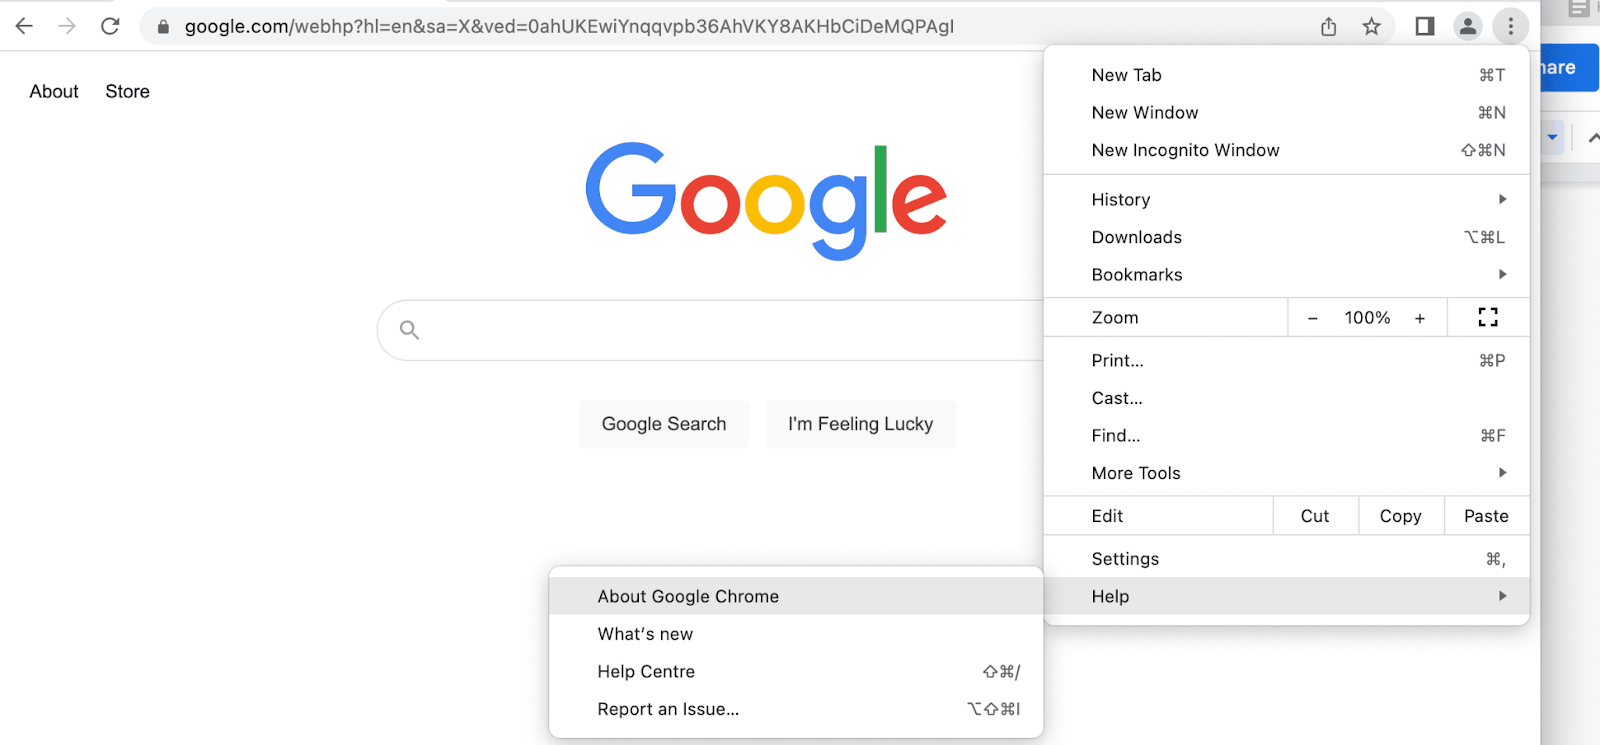Click the address bar URL

[569, 27]
